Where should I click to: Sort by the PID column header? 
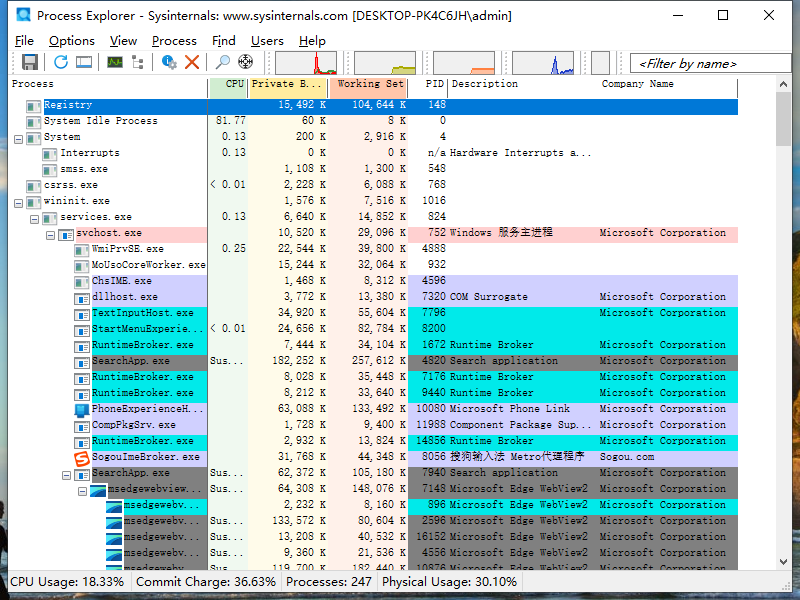point(428,87)
